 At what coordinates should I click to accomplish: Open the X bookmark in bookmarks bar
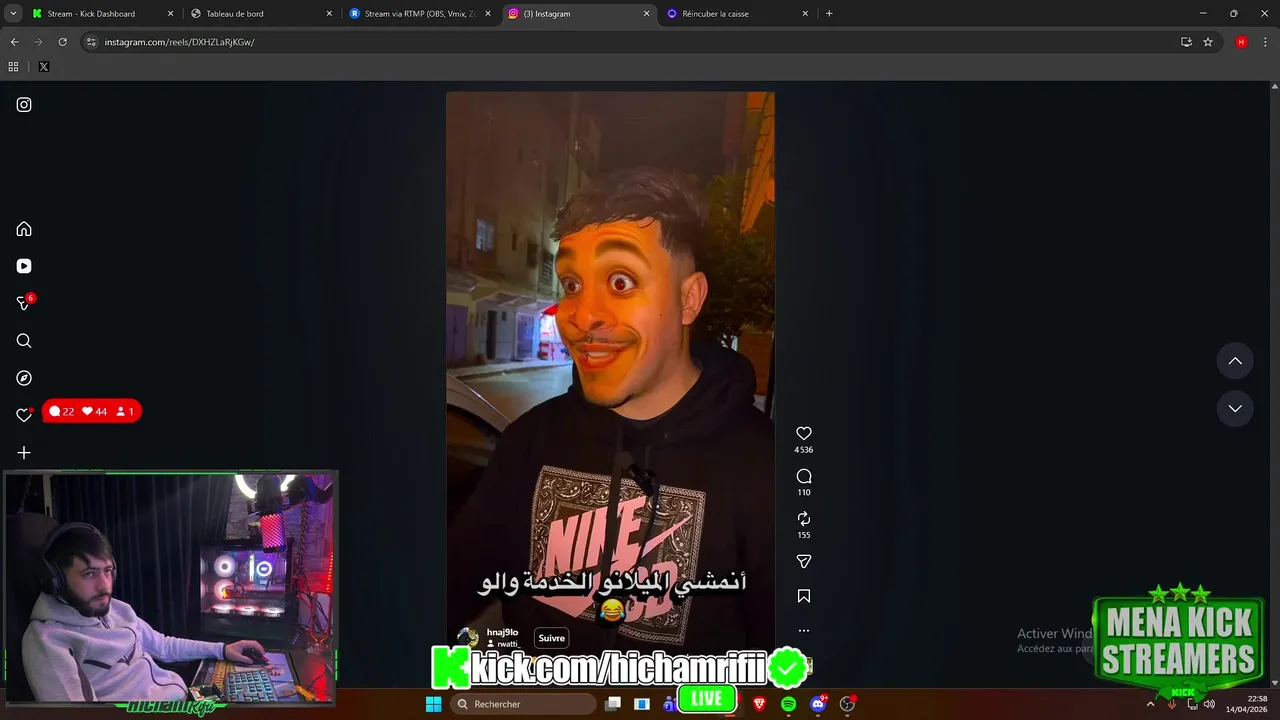(x=44, y=67)
